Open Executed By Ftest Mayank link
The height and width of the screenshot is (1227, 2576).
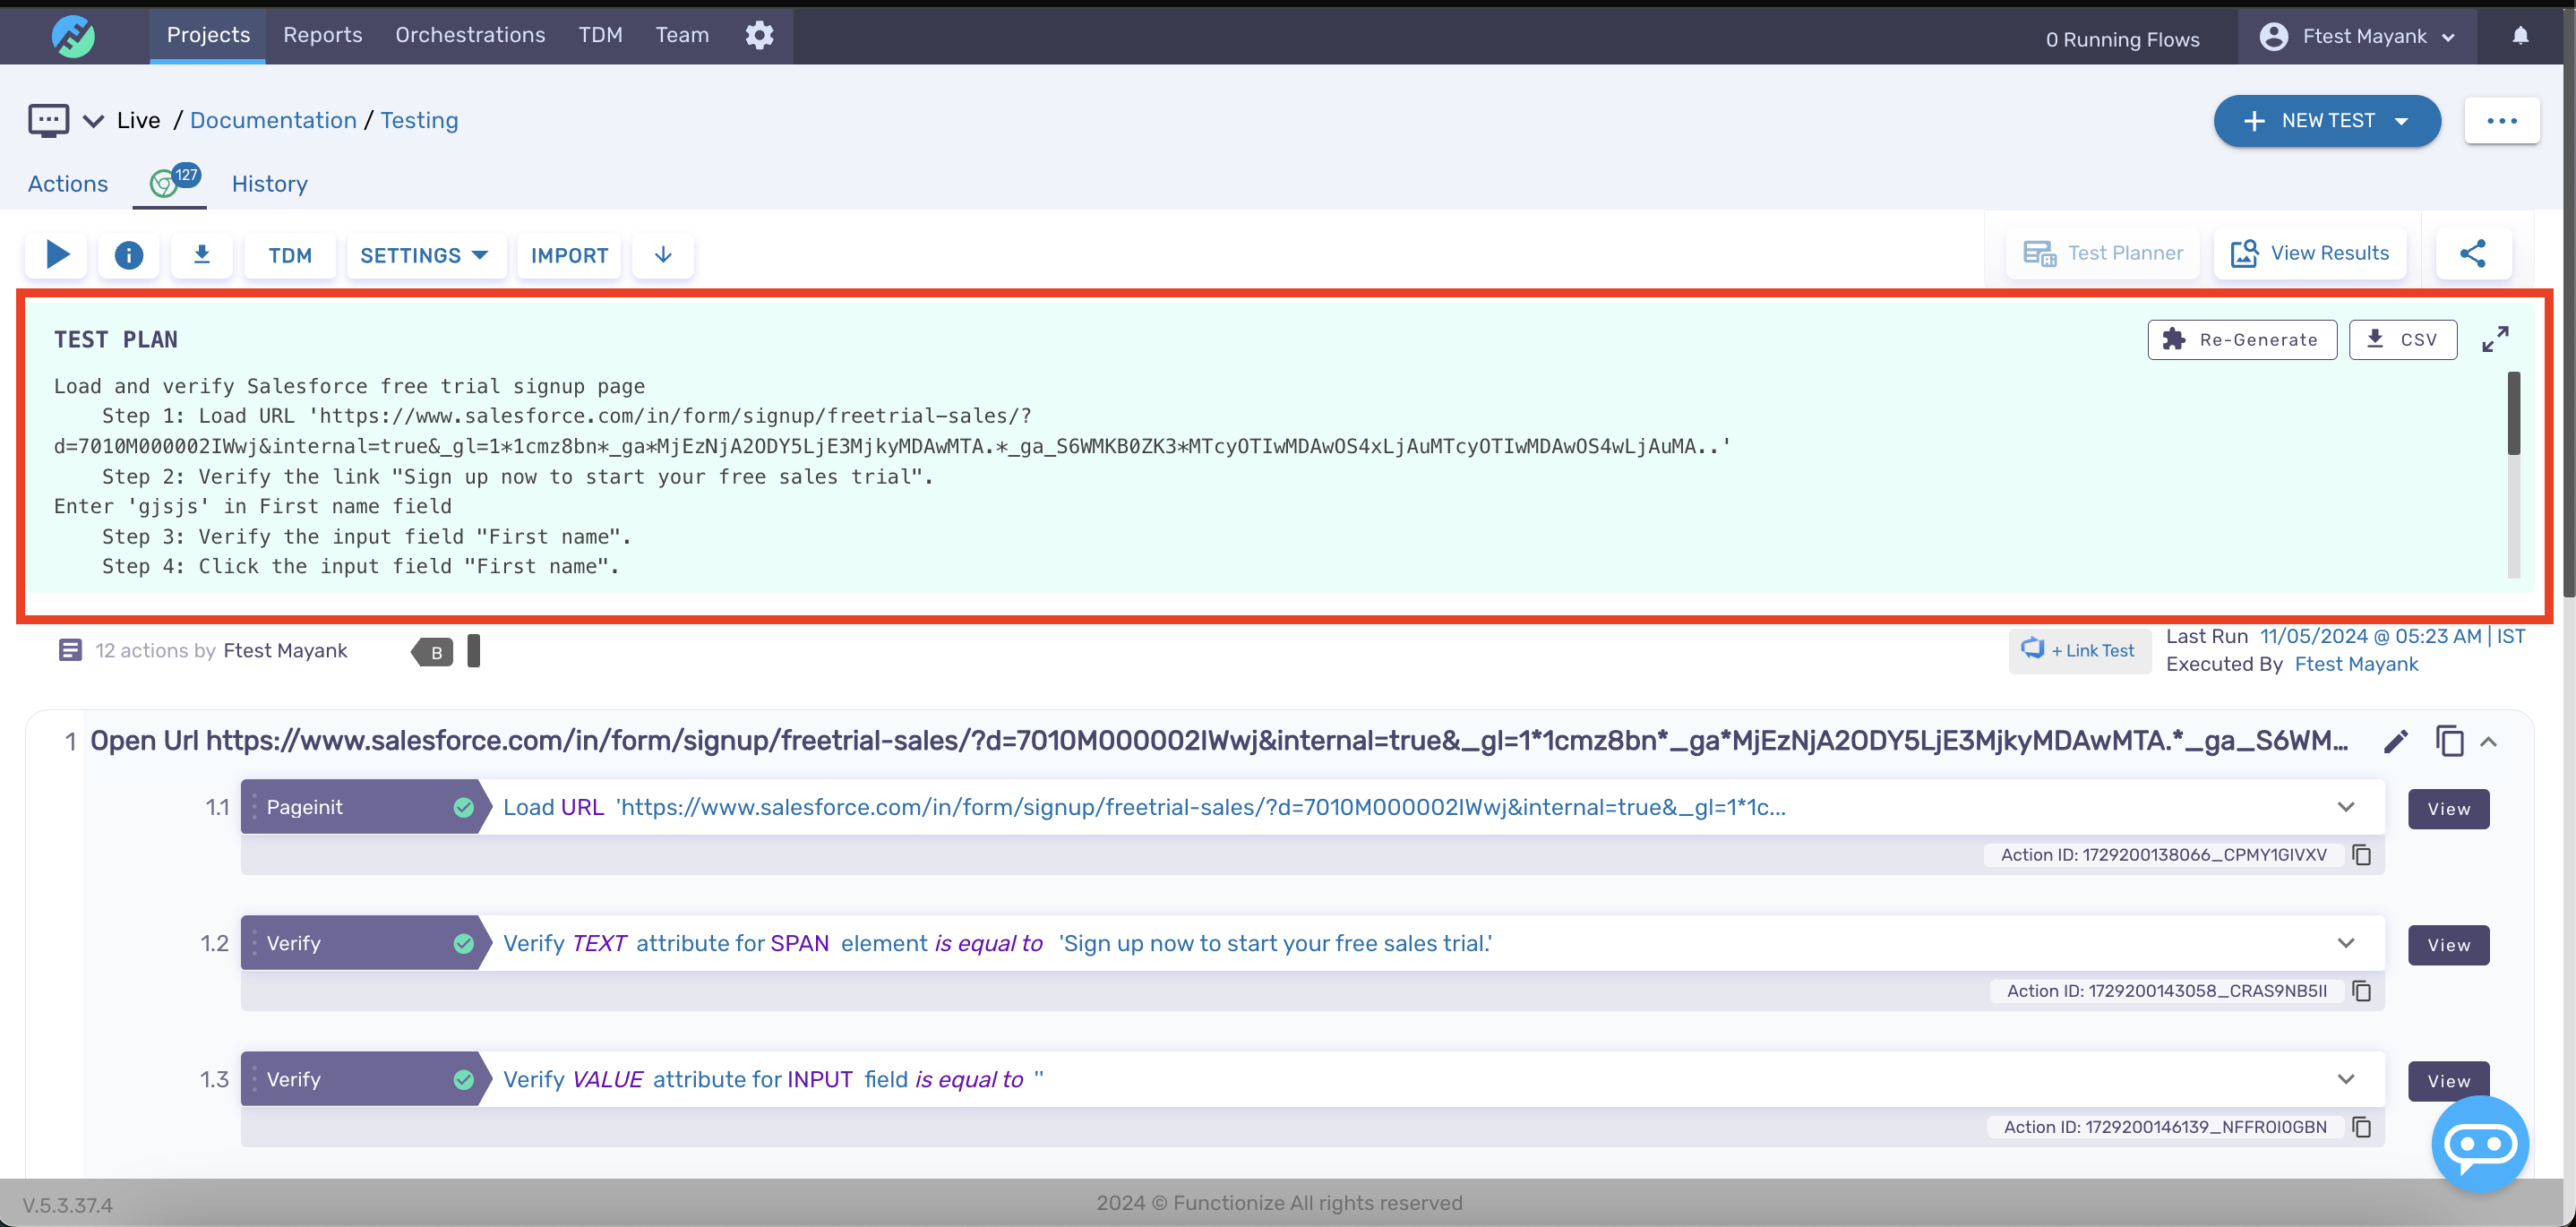[2356, 664]
